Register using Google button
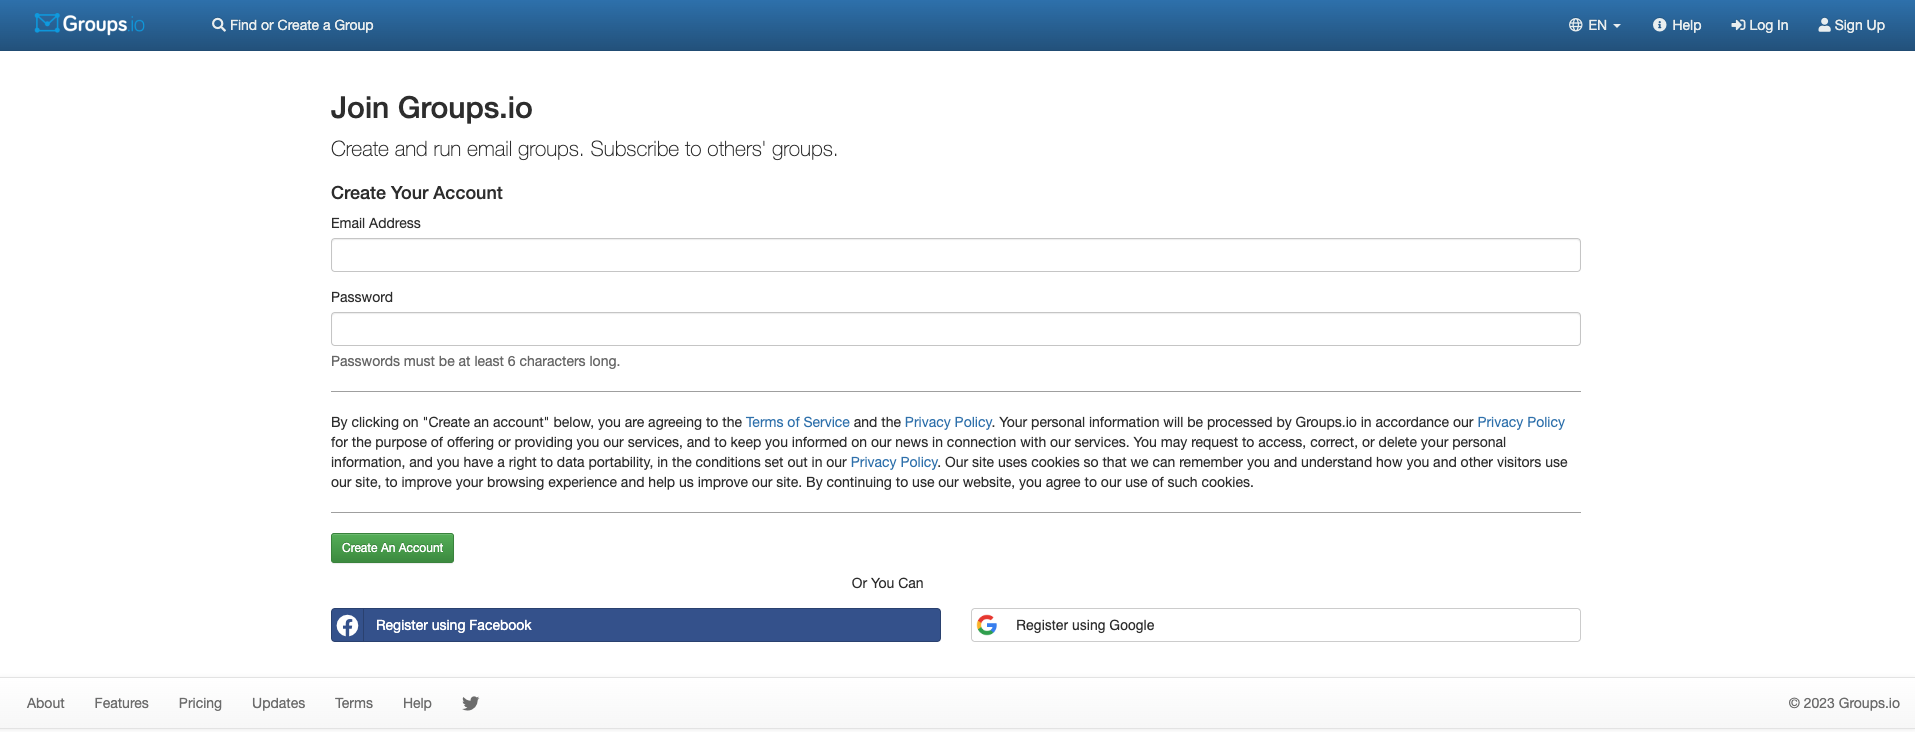 [1275, 625]
